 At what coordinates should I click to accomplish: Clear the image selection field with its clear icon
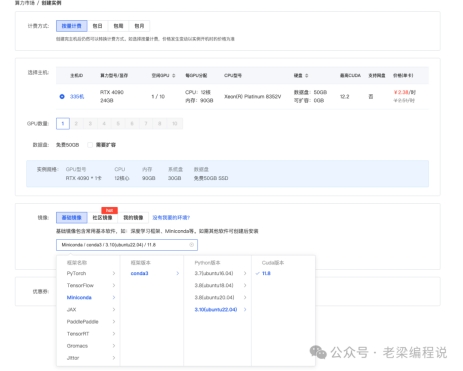pos(191,245)
